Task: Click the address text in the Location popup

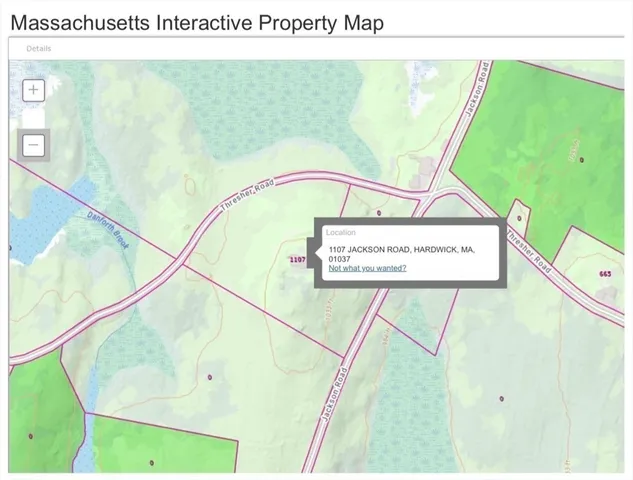Action: pos(400,253)
